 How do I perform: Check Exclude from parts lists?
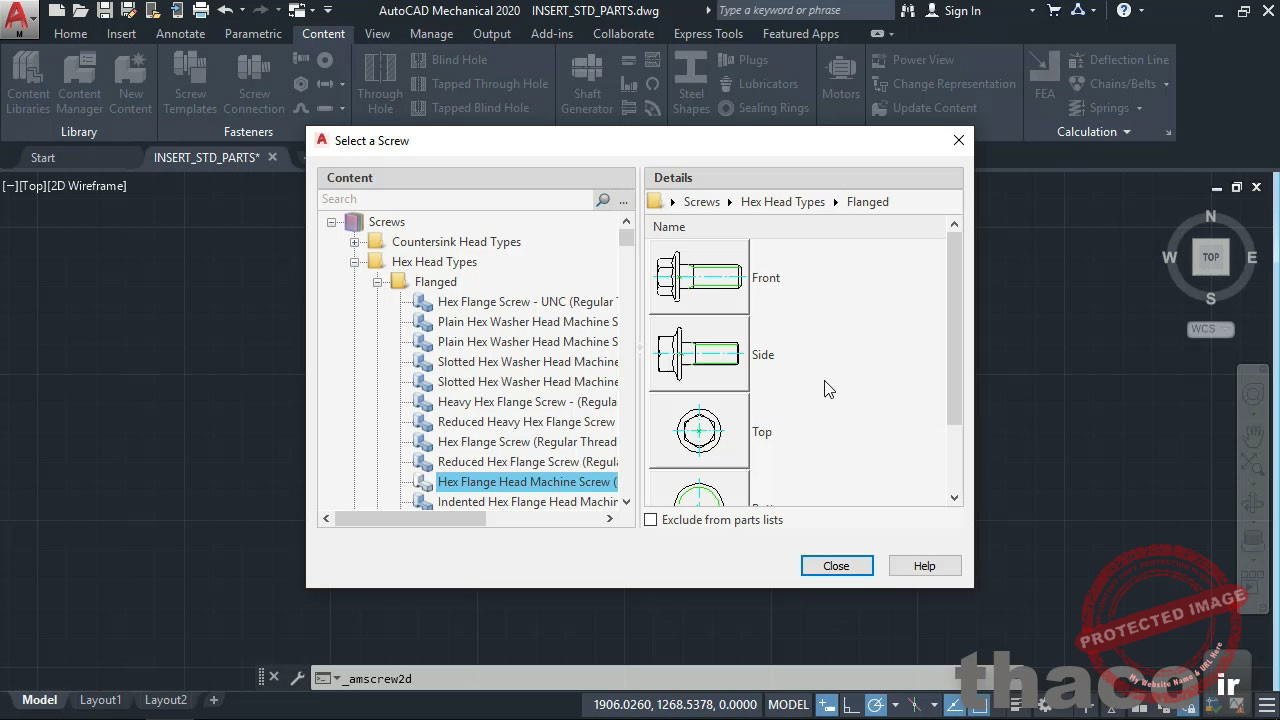[651, 520]
